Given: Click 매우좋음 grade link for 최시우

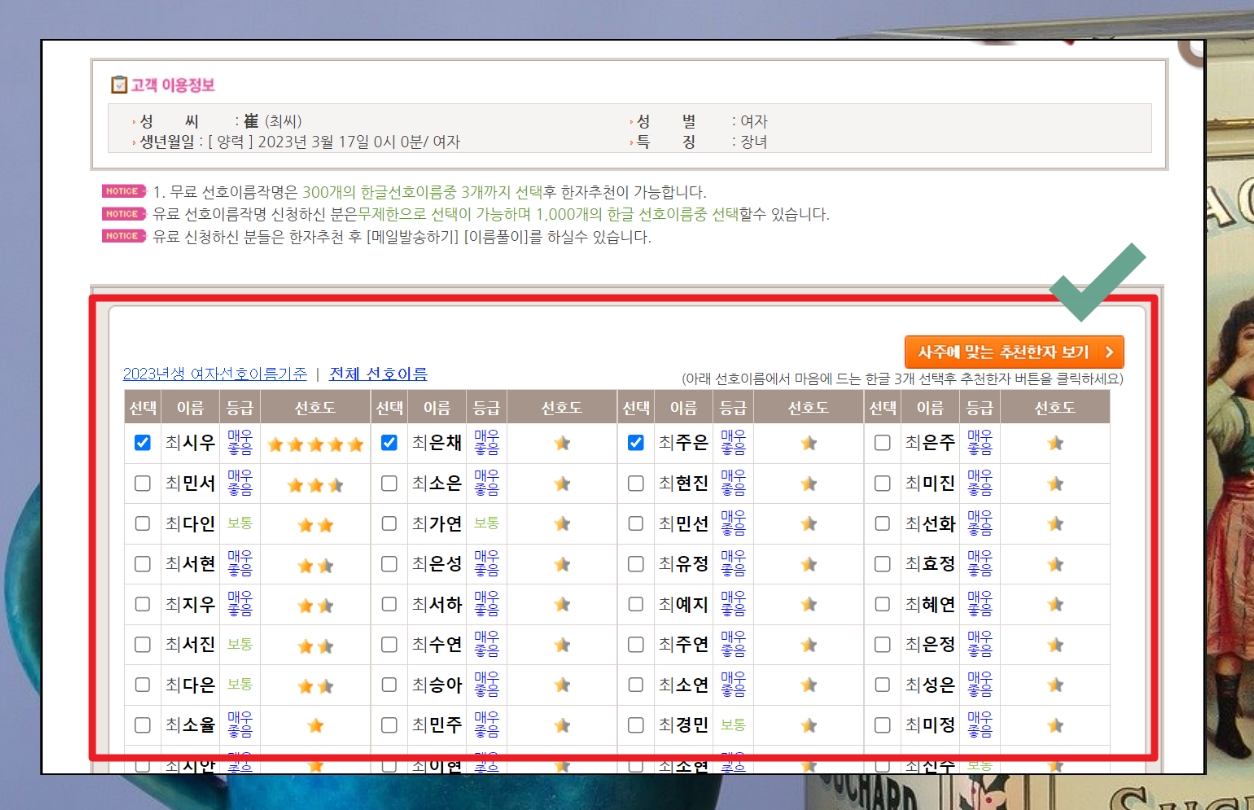Looking at the screenshot, I should (x=240, y=443).
